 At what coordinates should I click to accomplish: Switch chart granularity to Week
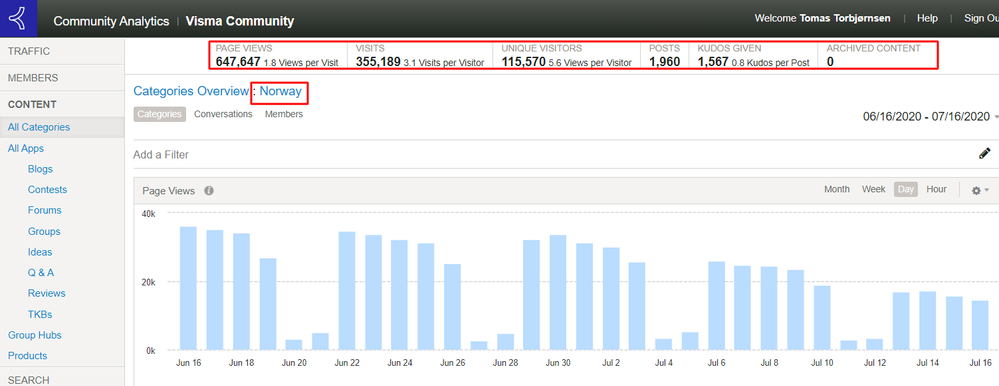(x=873, y=189)
